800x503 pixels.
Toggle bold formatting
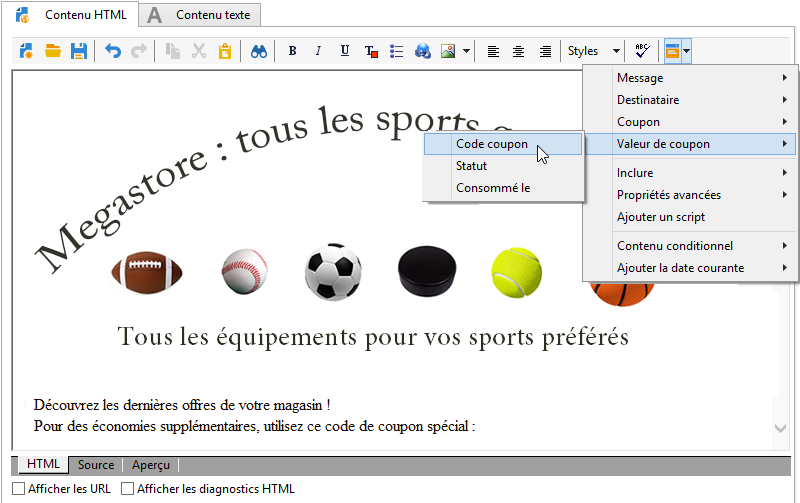292,51
